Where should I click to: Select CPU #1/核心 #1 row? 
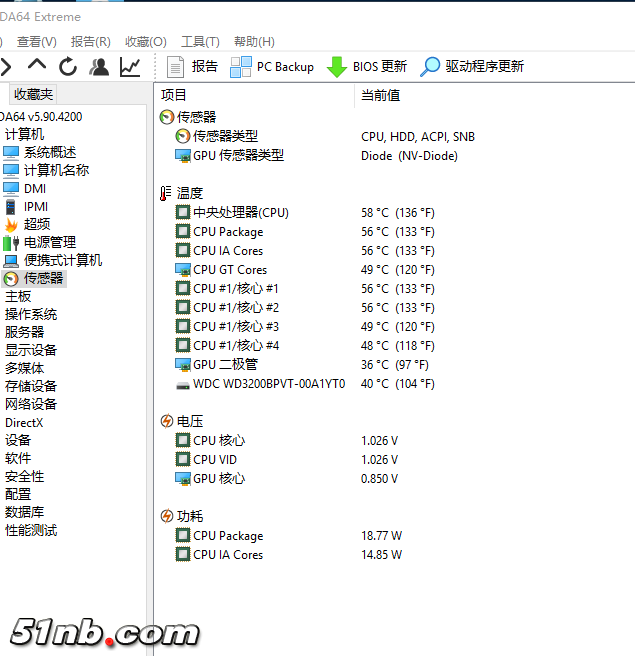coord(305,289)
